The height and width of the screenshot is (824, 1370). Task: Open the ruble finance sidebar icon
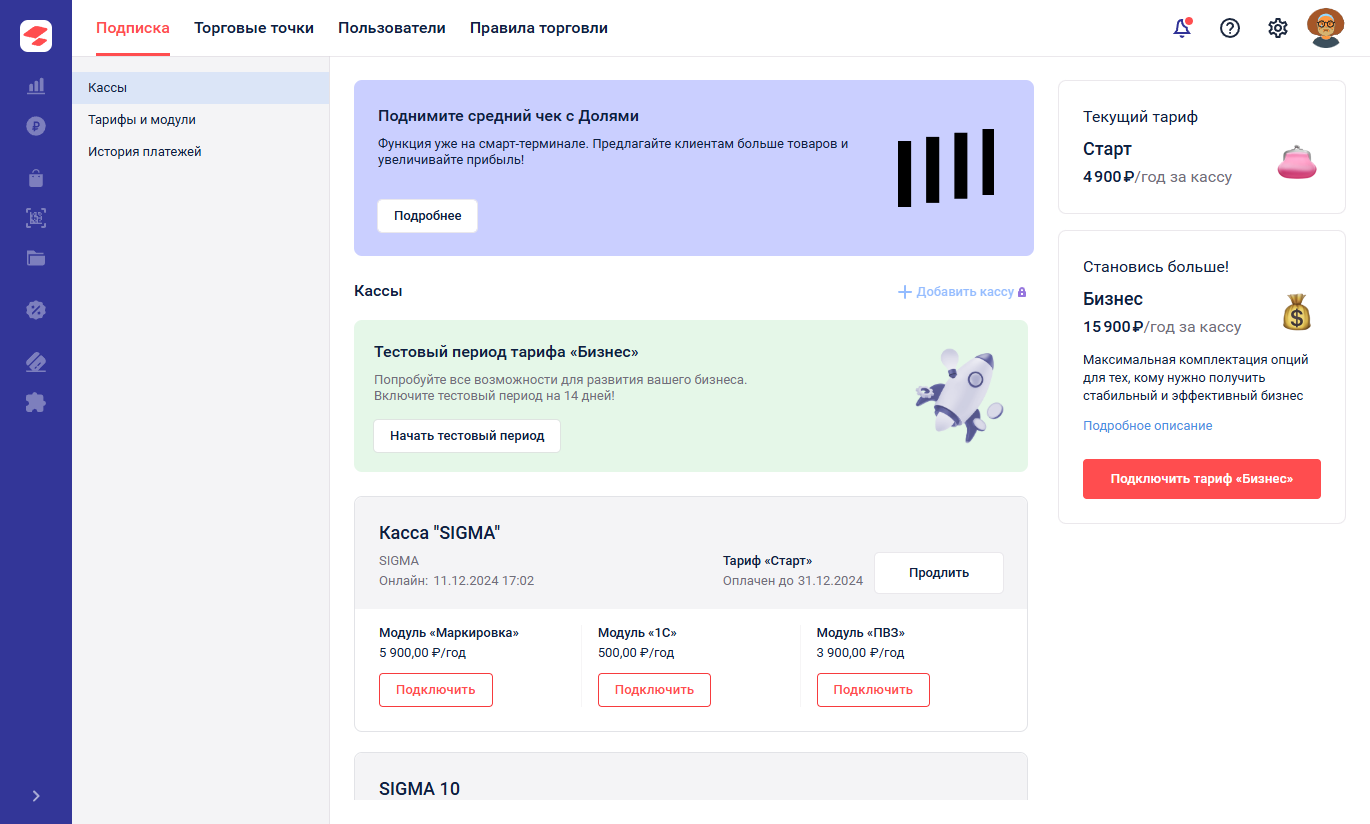(36, 126)
